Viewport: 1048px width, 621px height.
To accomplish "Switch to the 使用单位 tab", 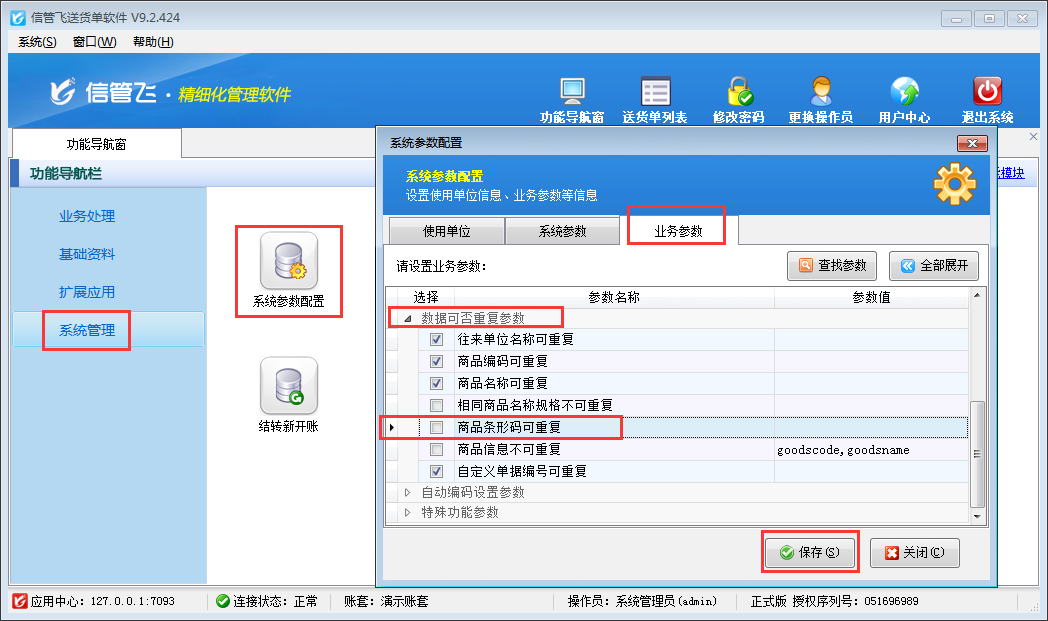I will pos(446,232).
